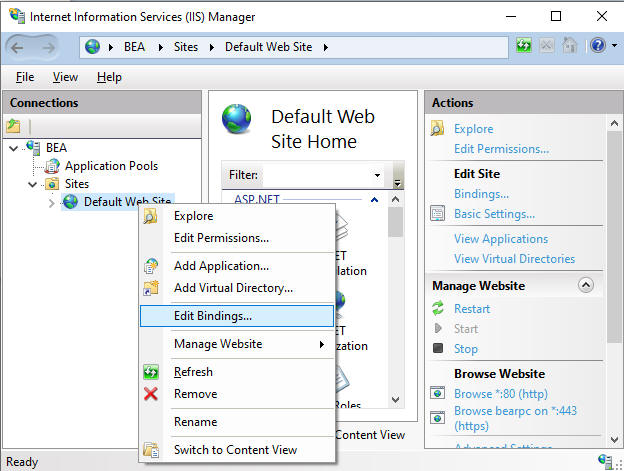Click BEA in breadcrumb path
The width and height of the screenshot is (624, 471).
tap(135, 47)
